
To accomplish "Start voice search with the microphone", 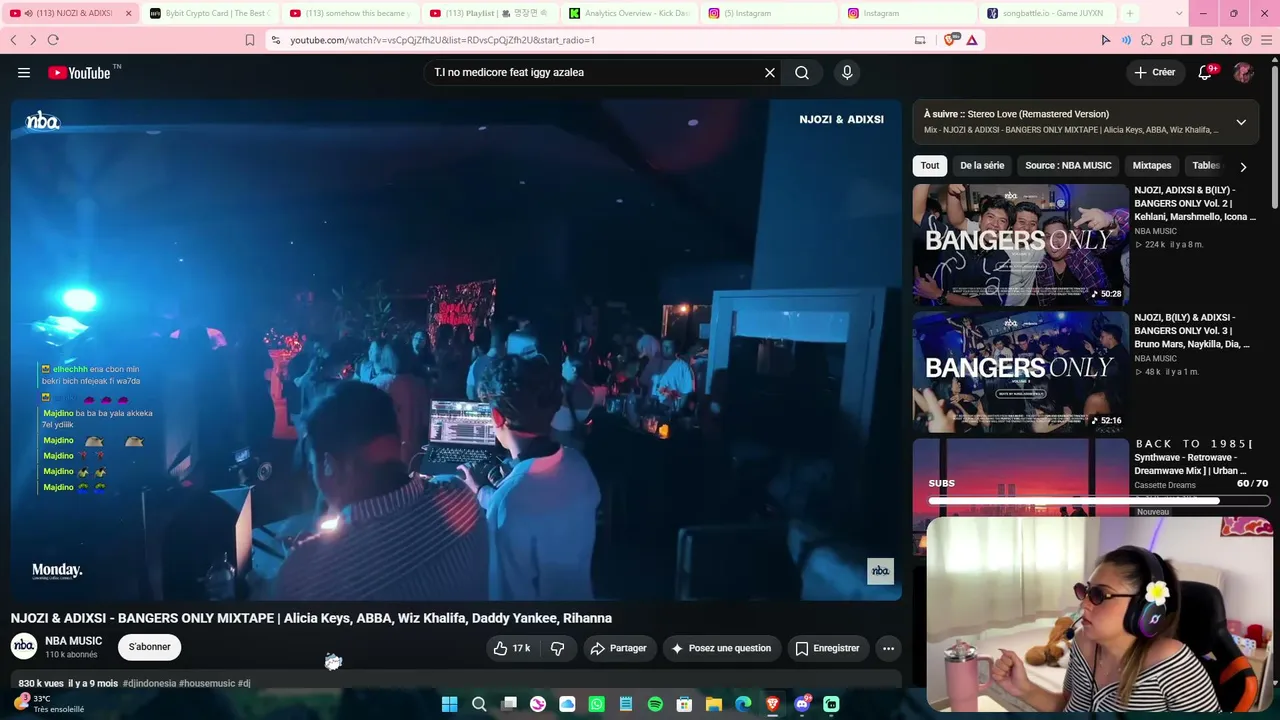I will pos(847,73).
